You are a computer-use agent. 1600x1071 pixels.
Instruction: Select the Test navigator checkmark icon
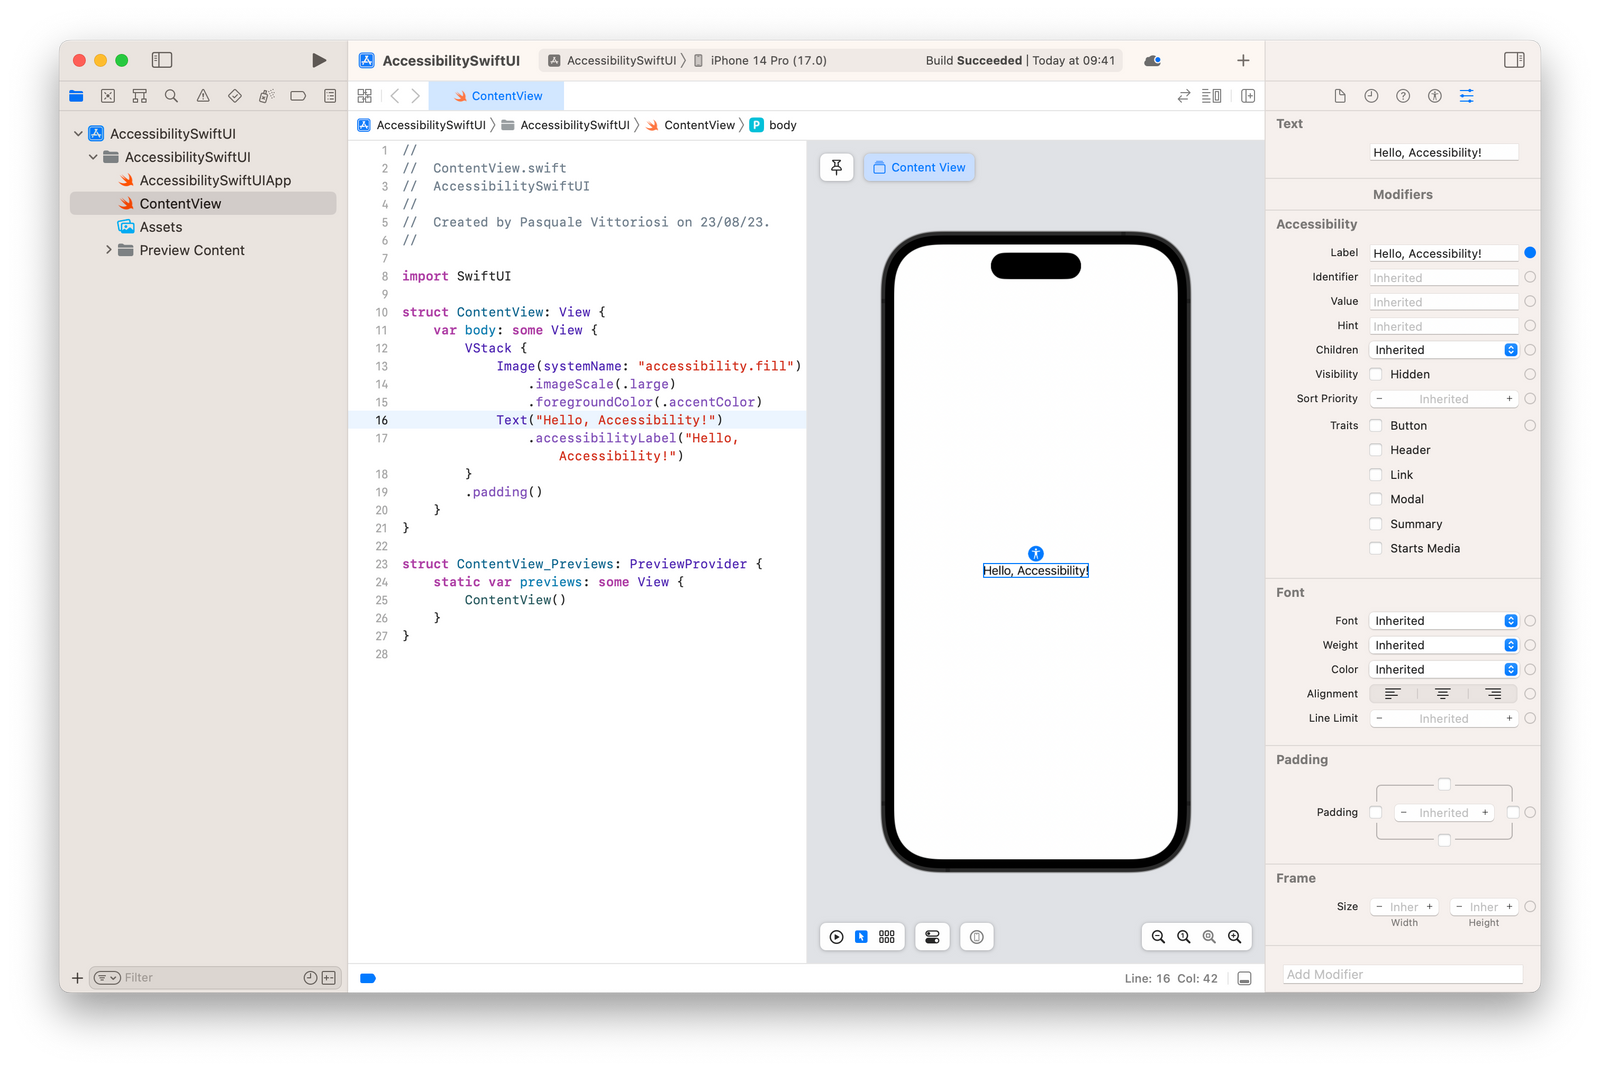click(235, 96)
